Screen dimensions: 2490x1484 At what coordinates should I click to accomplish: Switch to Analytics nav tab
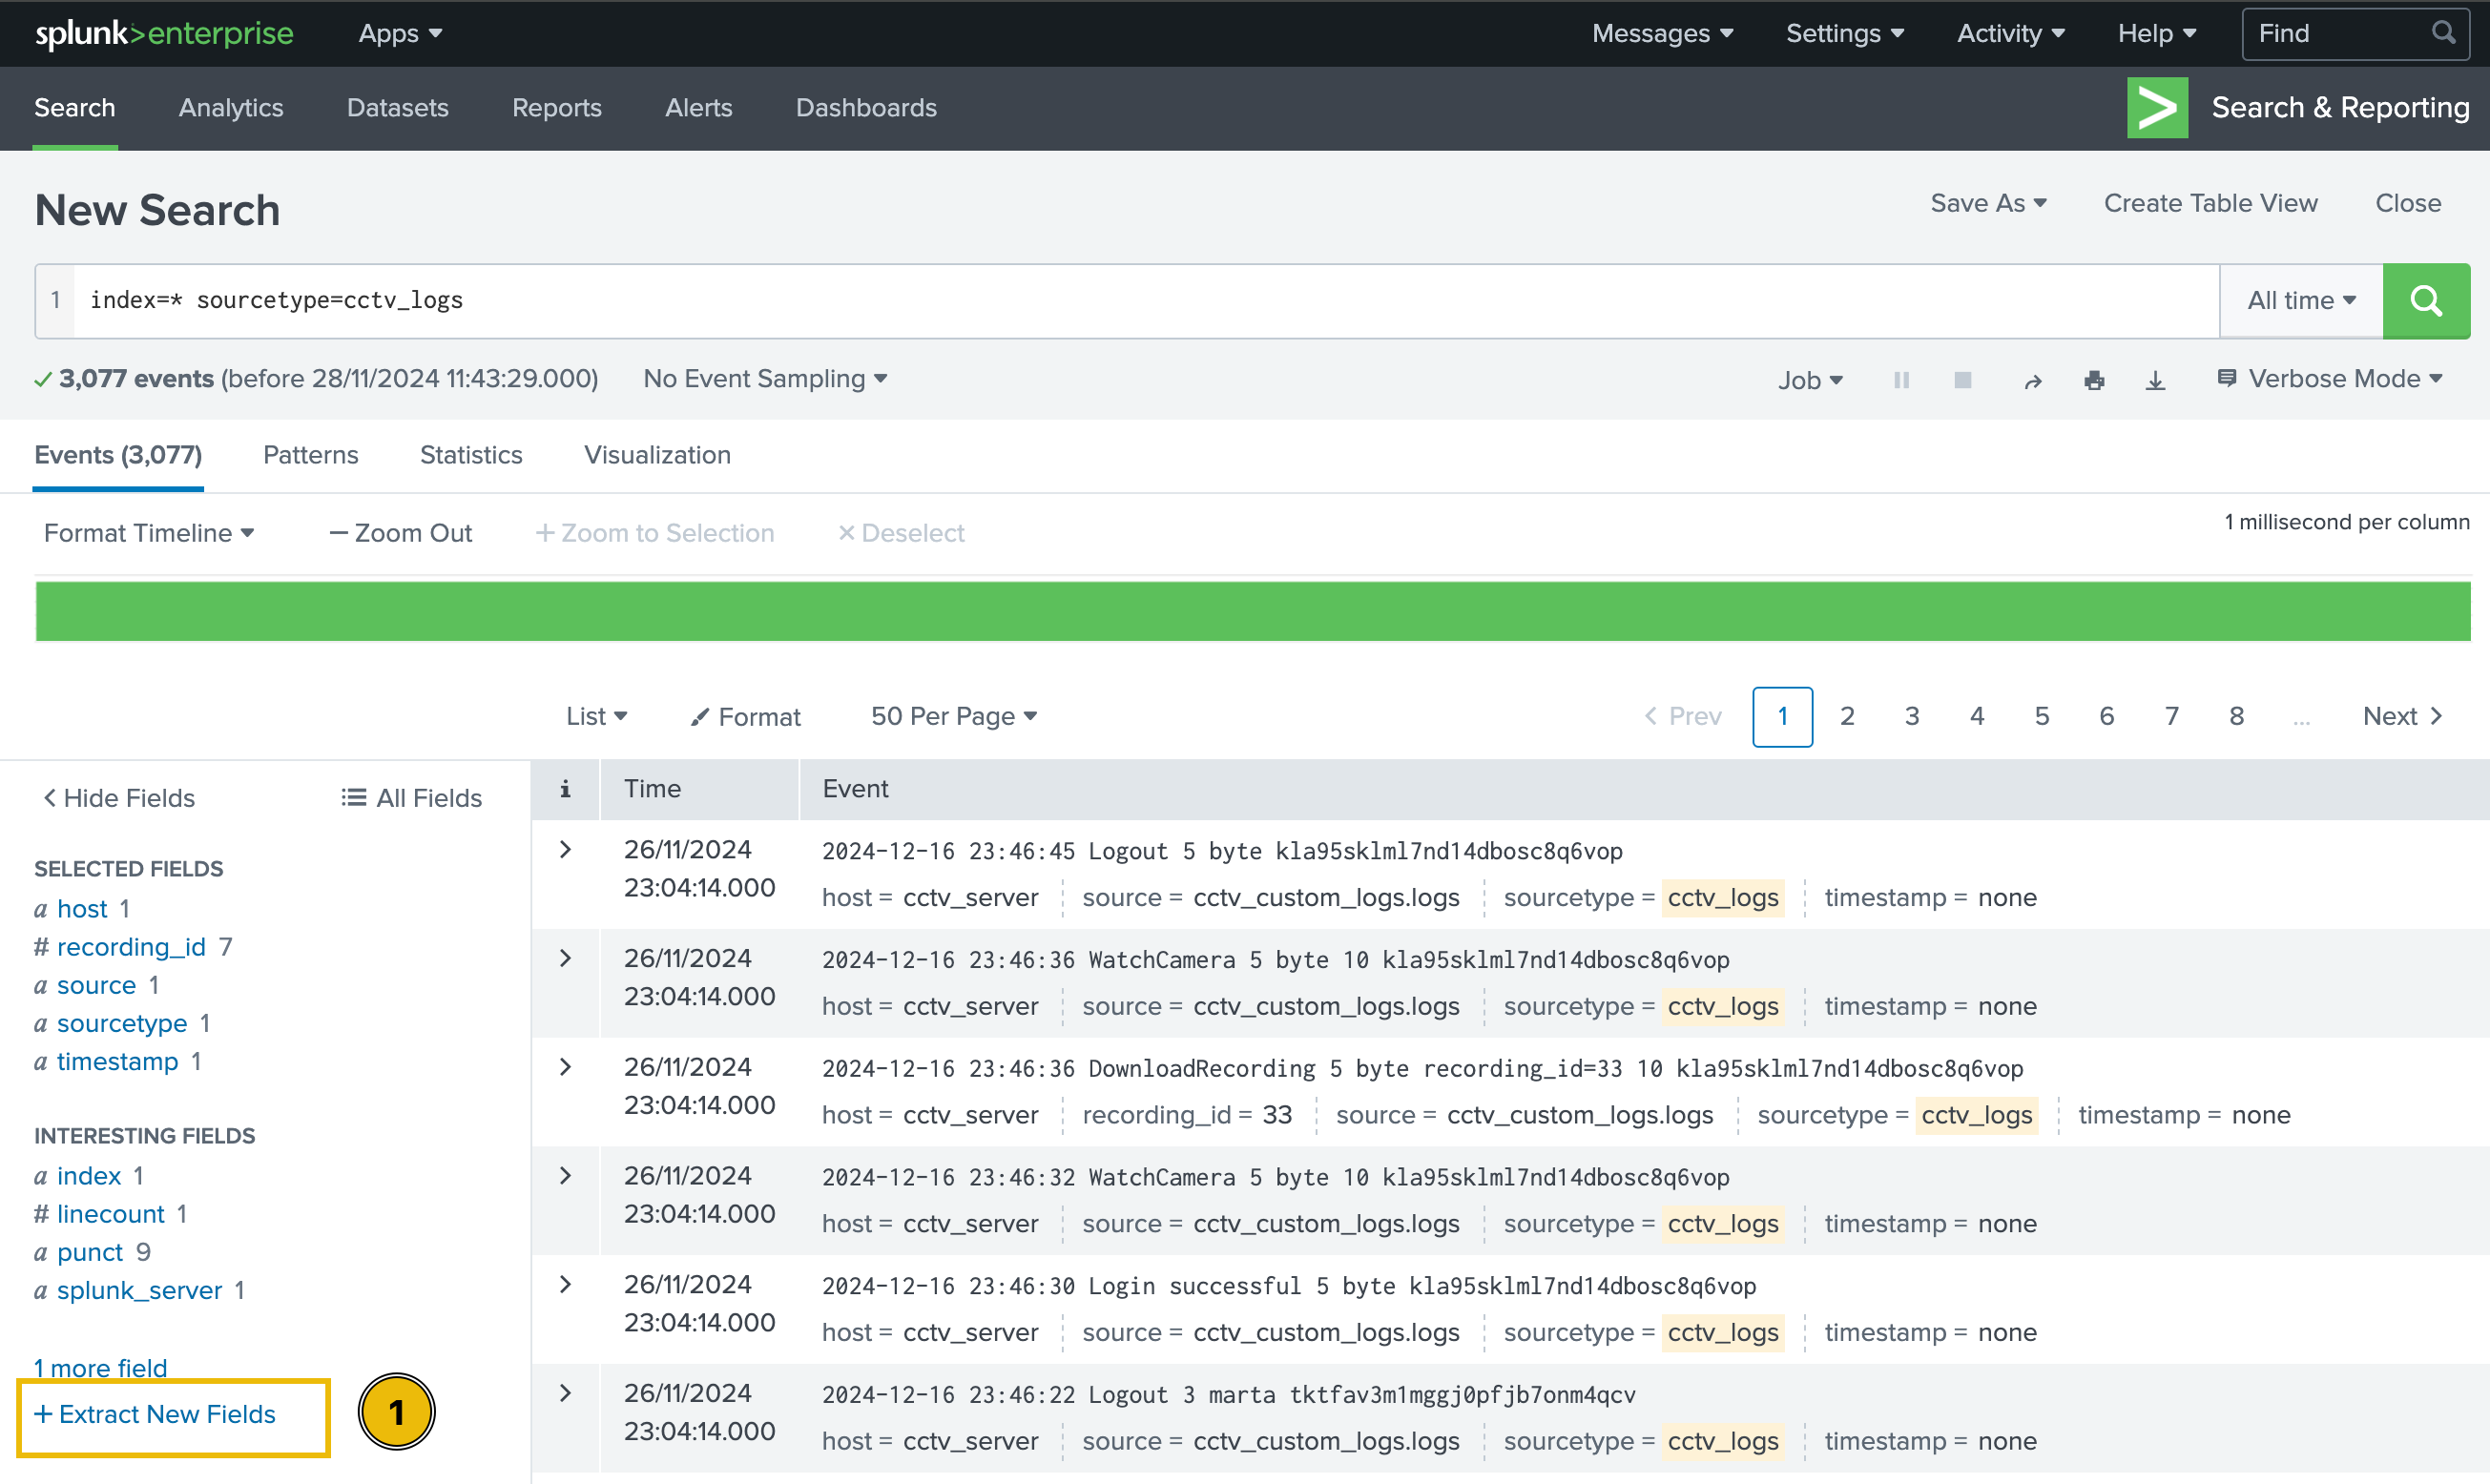coord(231,107)
